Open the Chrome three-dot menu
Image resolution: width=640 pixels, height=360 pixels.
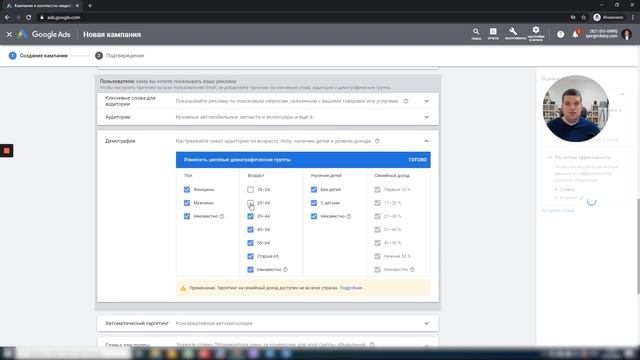tap(633, 18)
